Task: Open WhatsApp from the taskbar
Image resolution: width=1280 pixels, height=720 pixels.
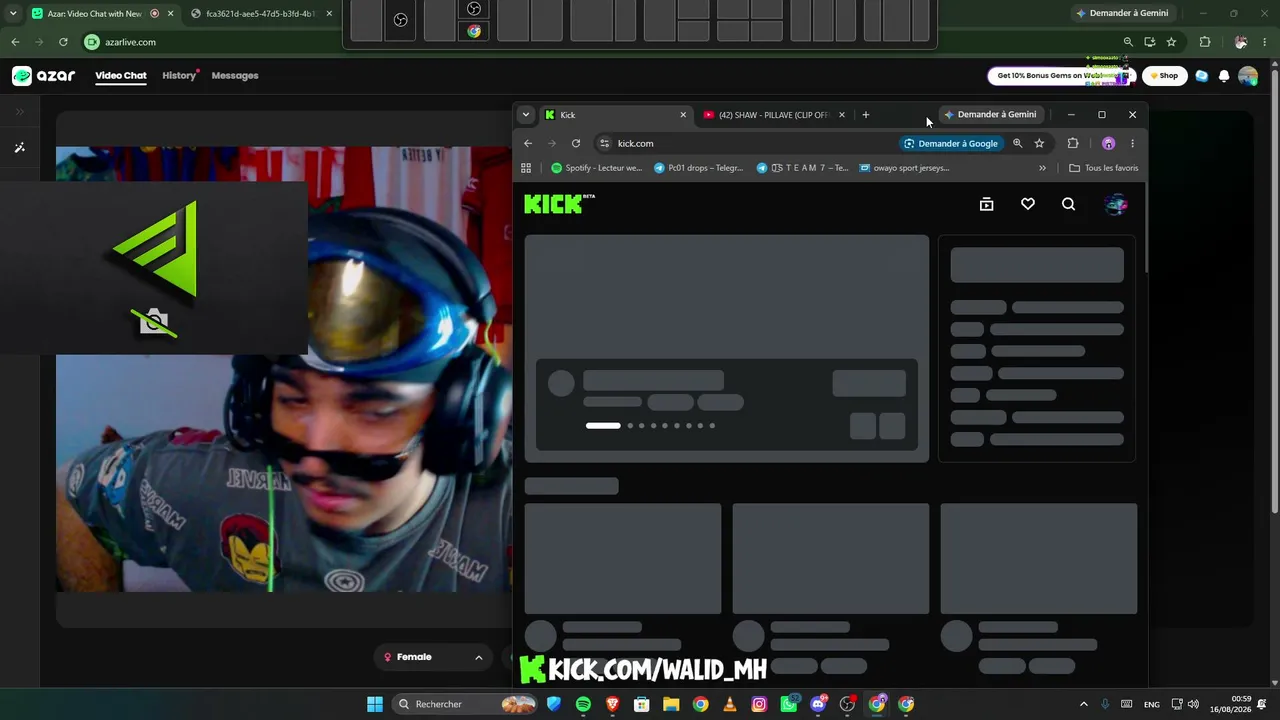Action: coord(789,704)
